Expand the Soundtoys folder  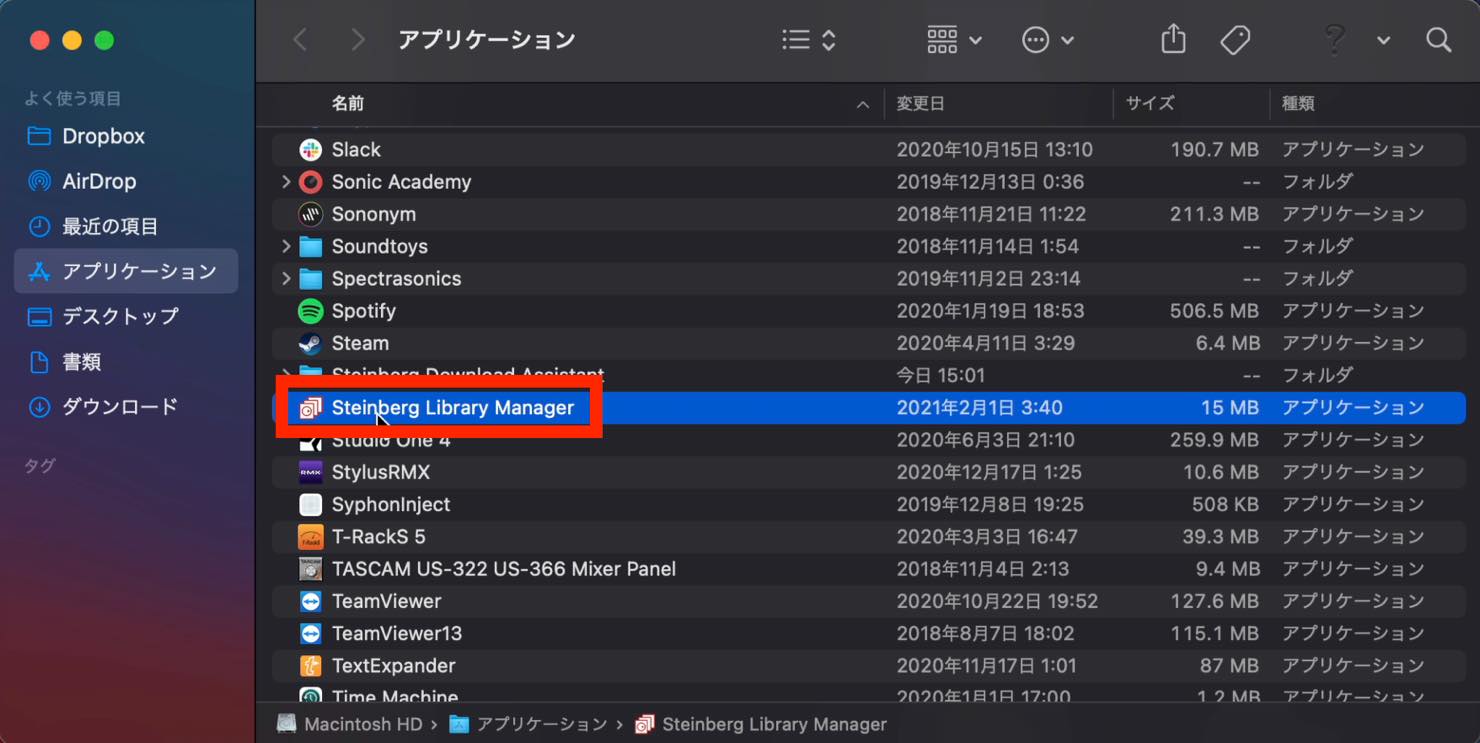(x=286, y=246)
